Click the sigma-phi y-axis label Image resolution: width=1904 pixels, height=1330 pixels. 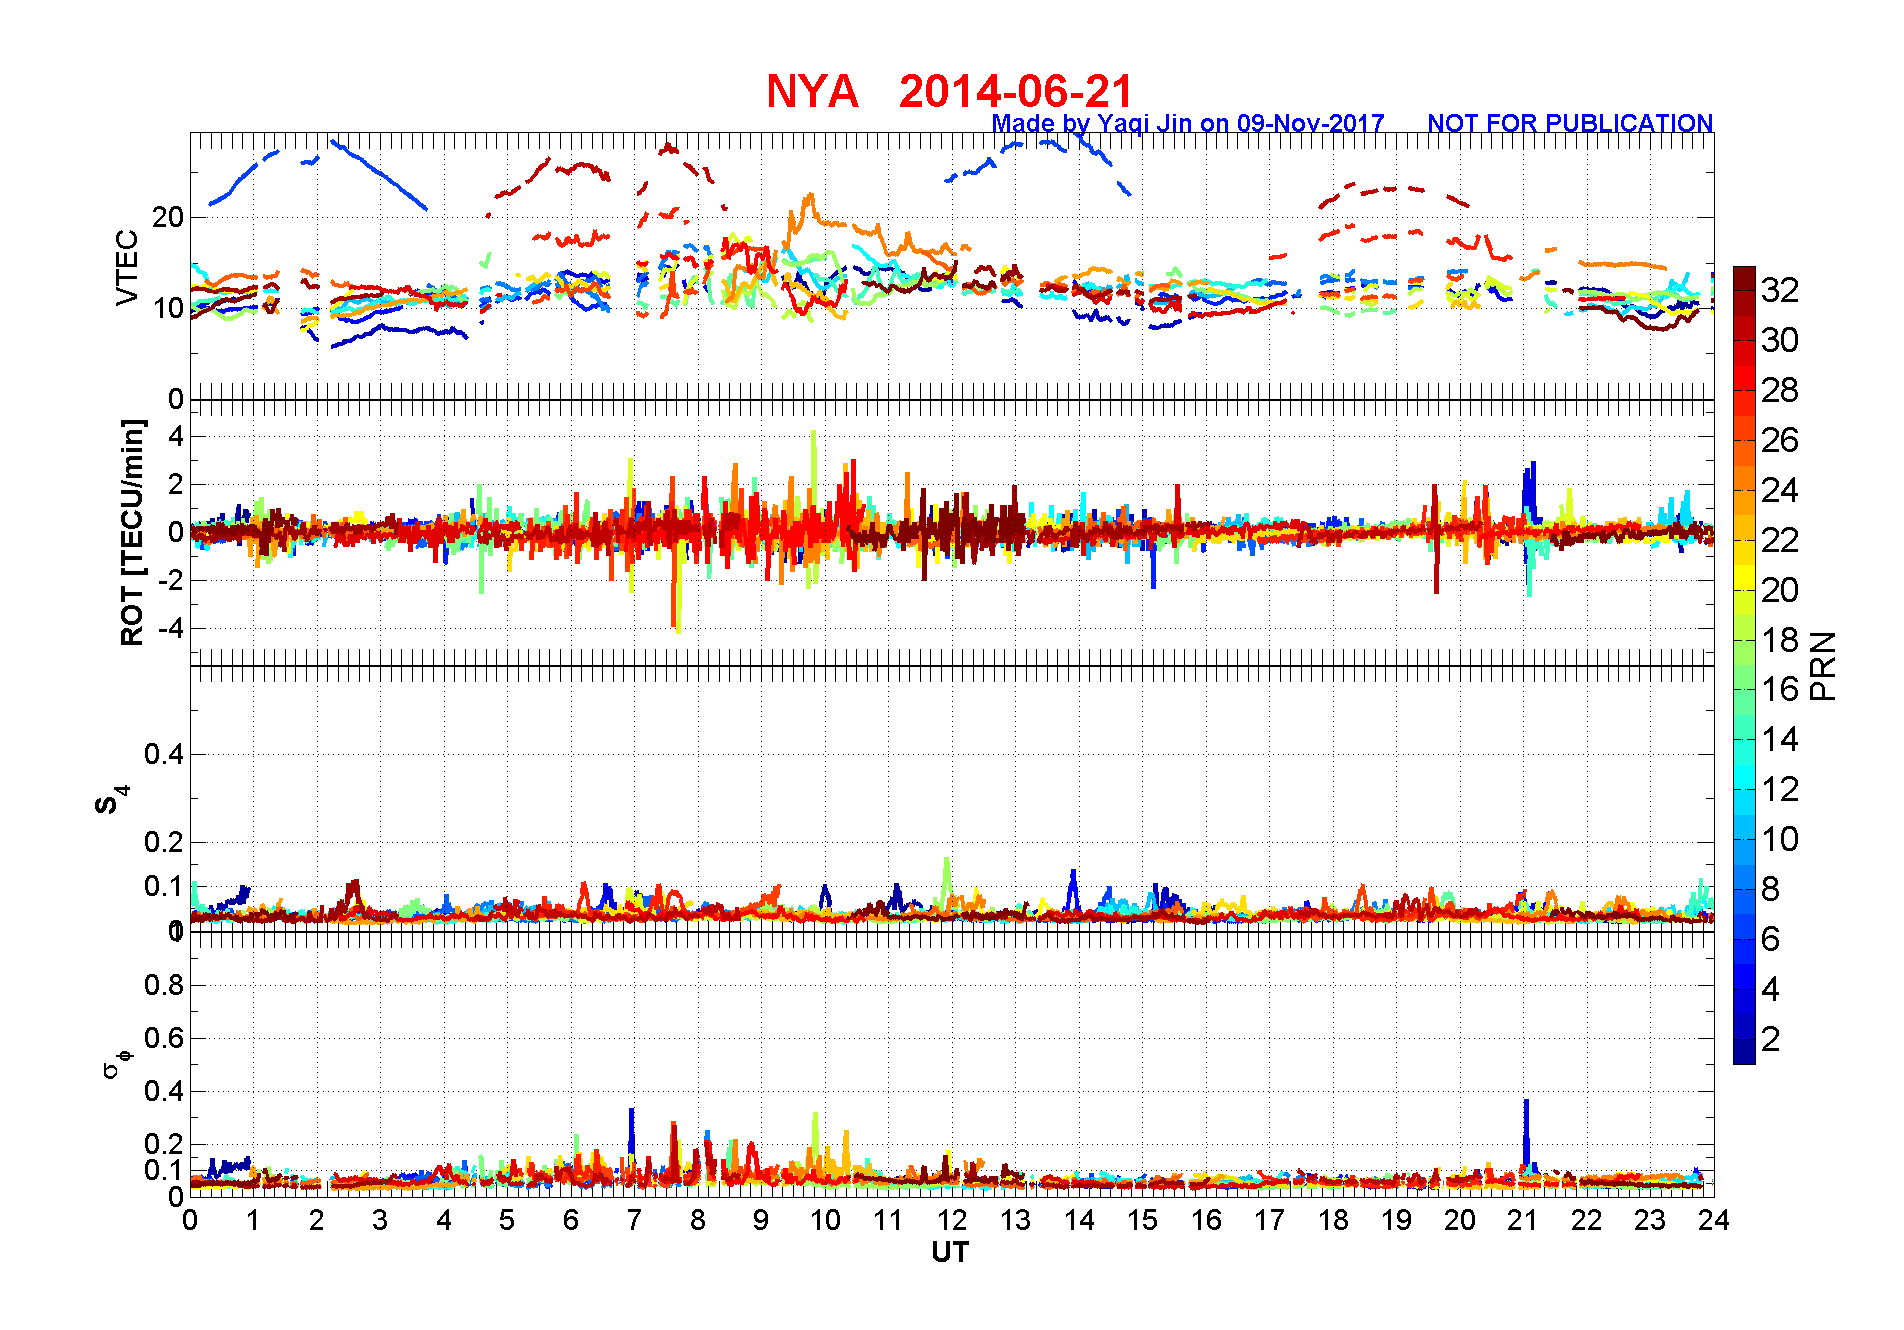tap(116, 1062)
